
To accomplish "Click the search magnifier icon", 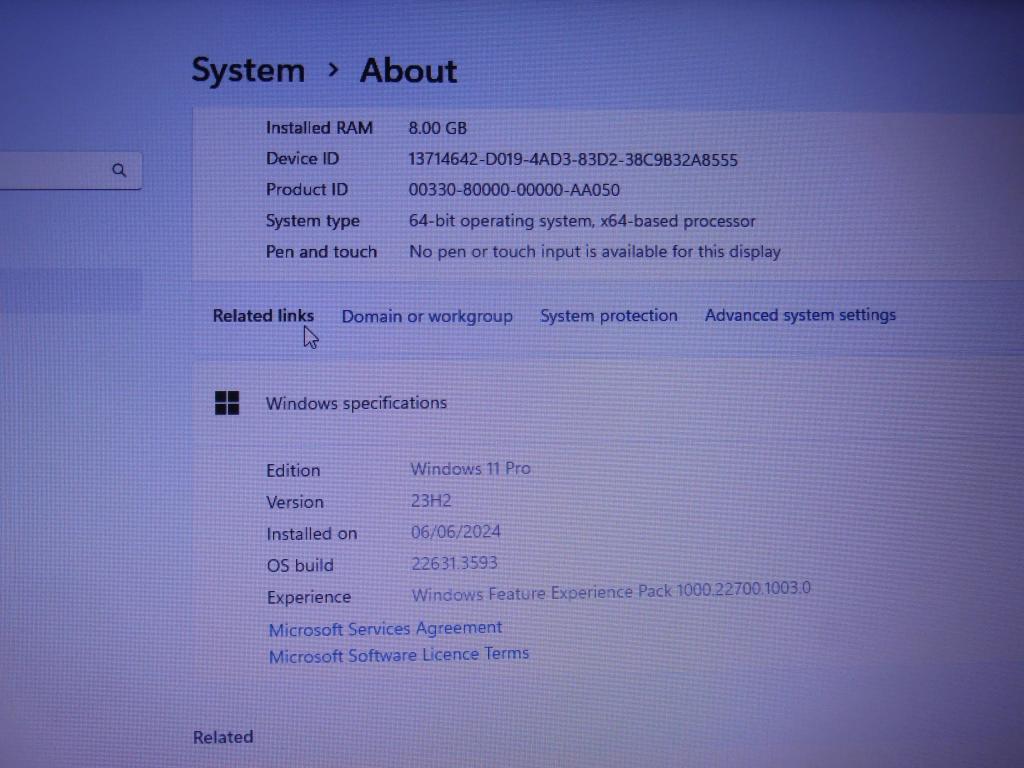I will click(119, 170).
